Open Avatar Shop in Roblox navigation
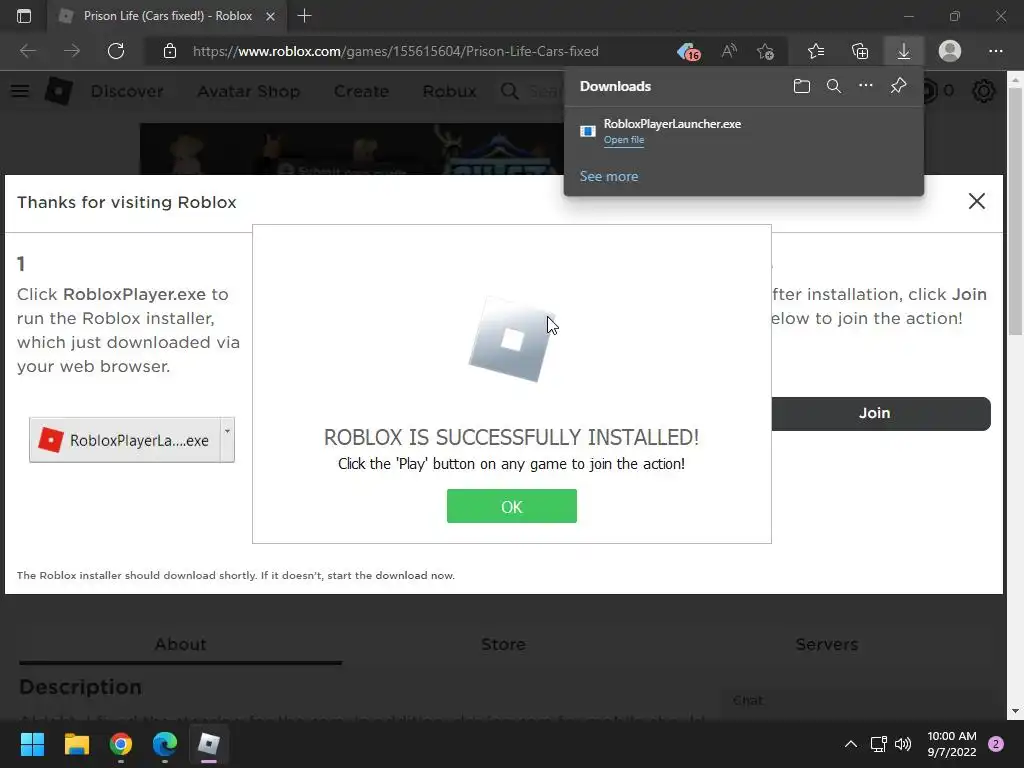 (249, 91)
